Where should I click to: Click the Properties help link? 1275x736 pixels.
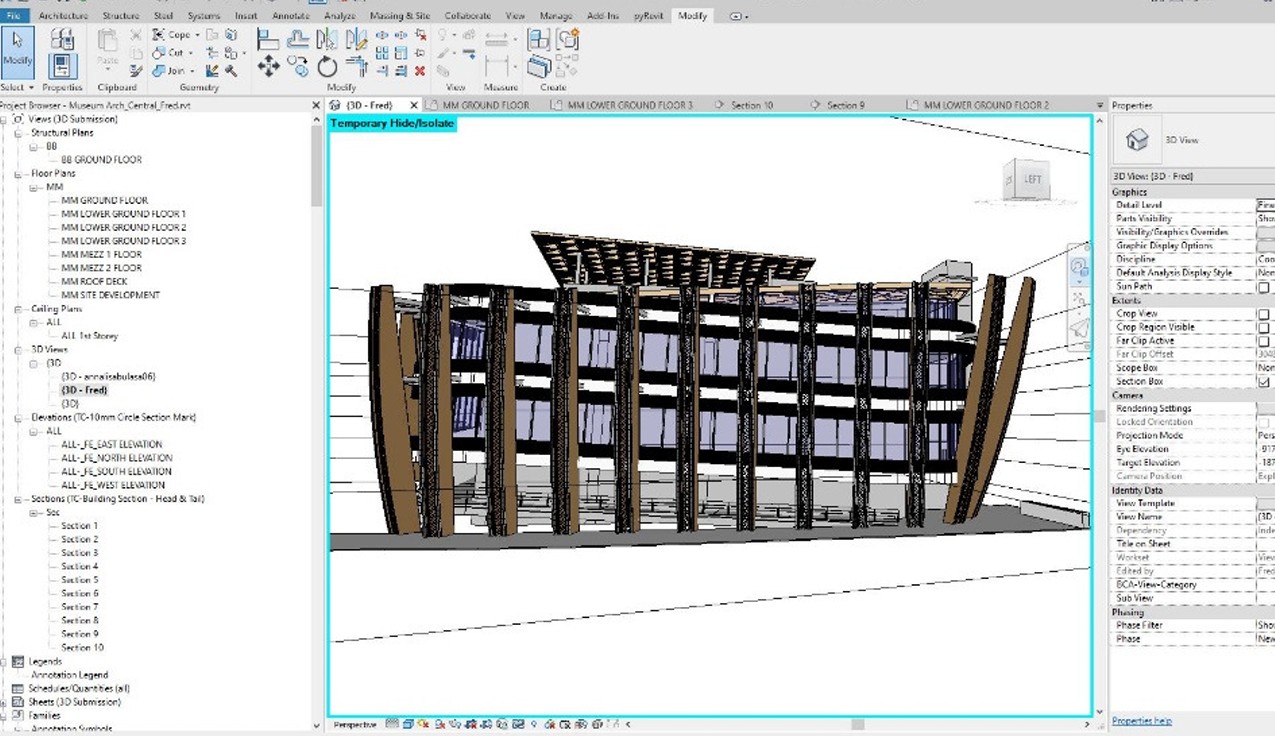pos(1141,721)
